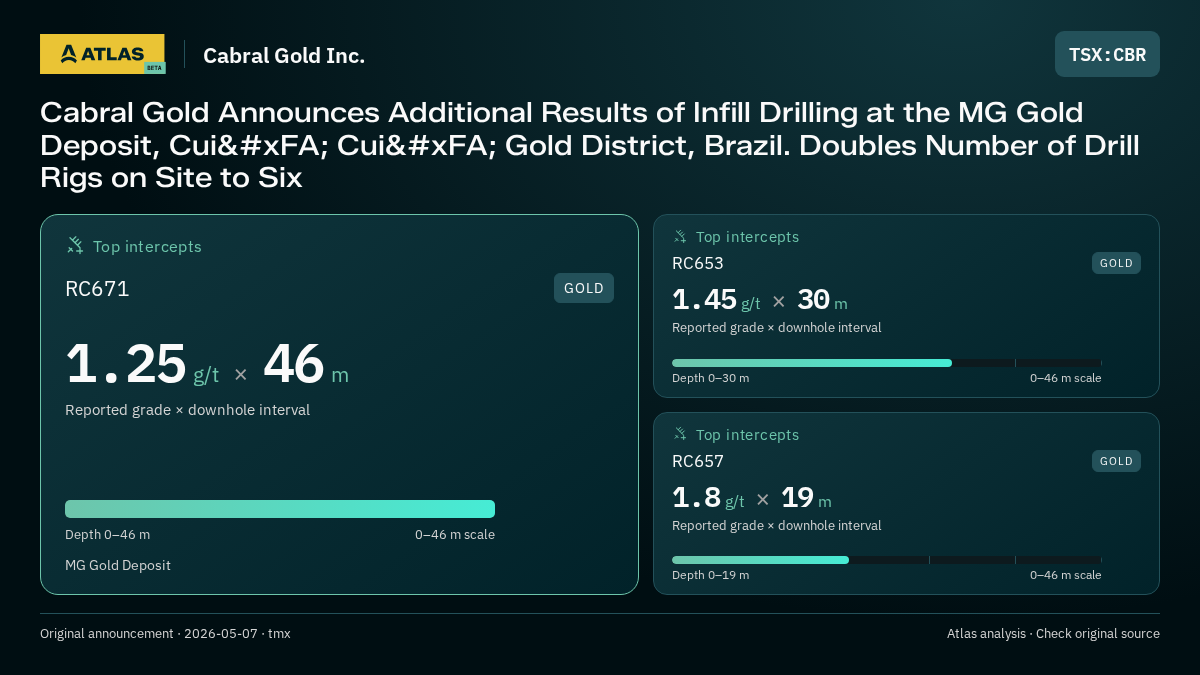The image size is (1200, 675).
Task: Click the 'Depth 0–19 m' label
Action: [710, 575]
